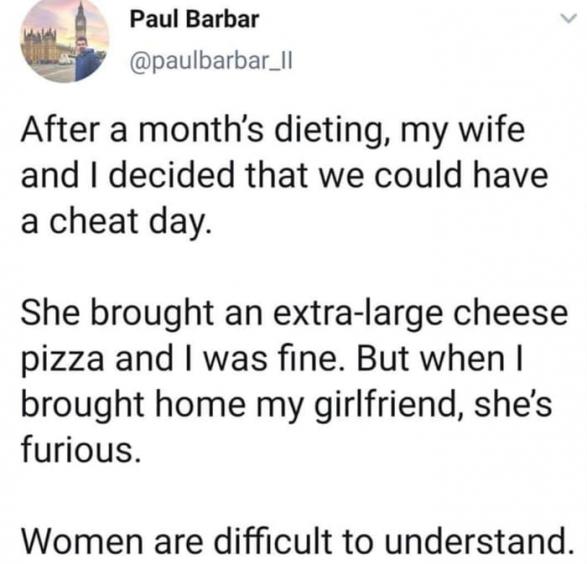This screenshot has height=564, width=587.
Task: Expand the tweet options chevron
Action: coord(568,18)
